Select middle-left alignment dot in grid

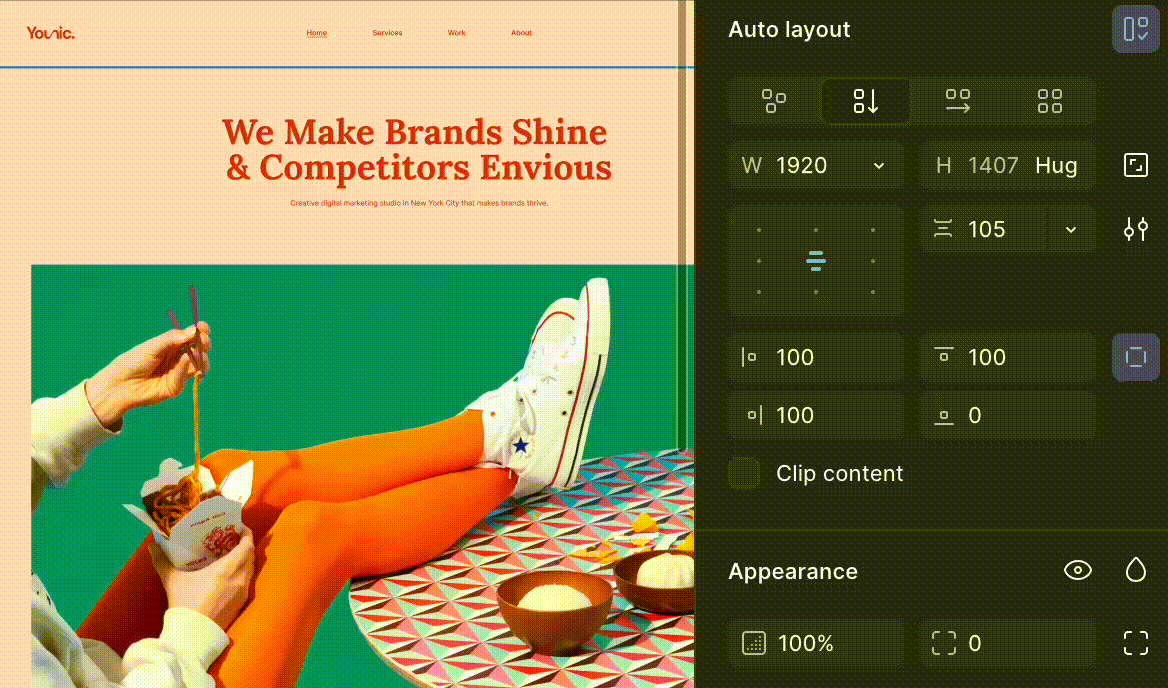click(x=759, y=261)
